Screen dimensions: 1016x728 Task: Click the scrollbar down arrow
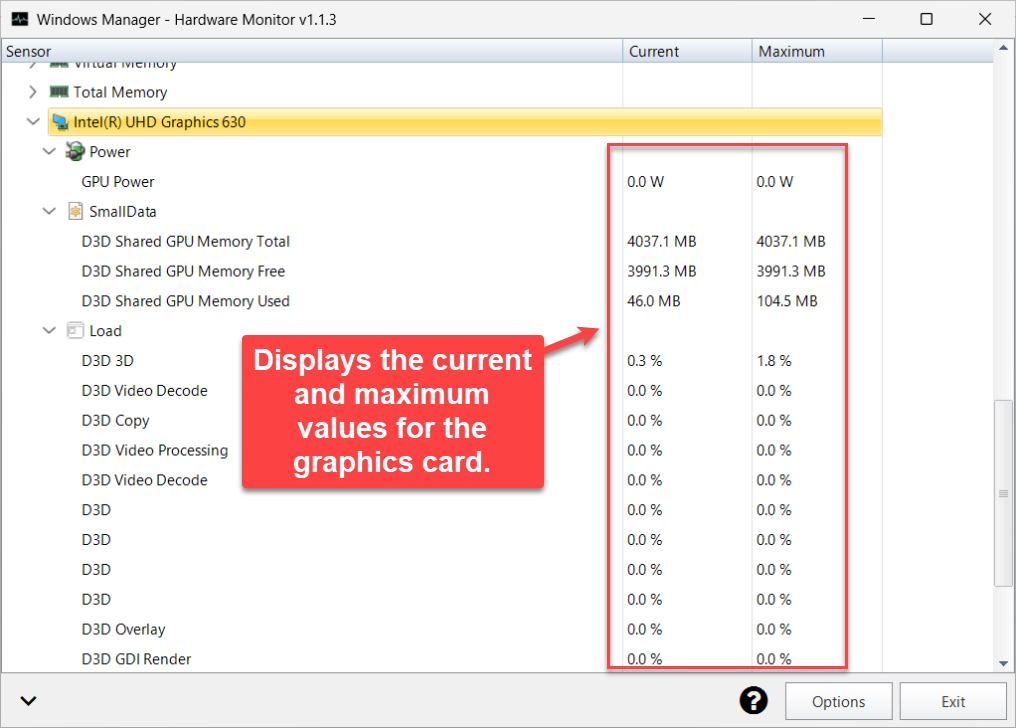pos(1003,663)
